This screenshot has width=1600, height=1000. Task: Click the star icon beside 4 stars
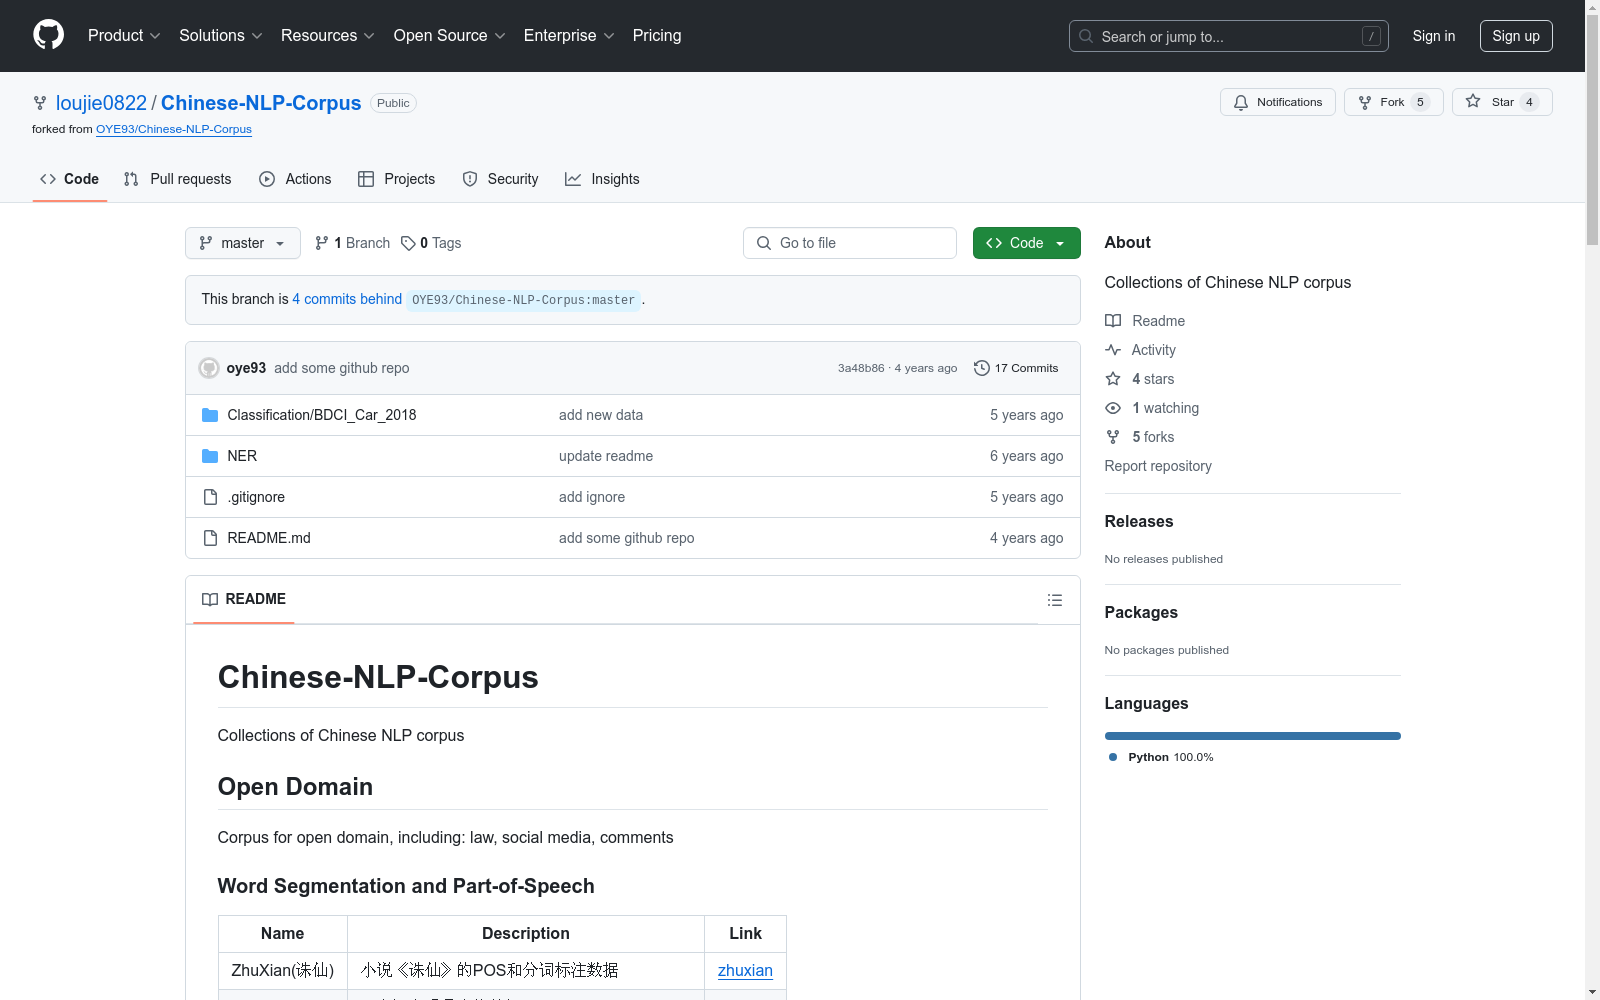click(x=1113, y=379)
